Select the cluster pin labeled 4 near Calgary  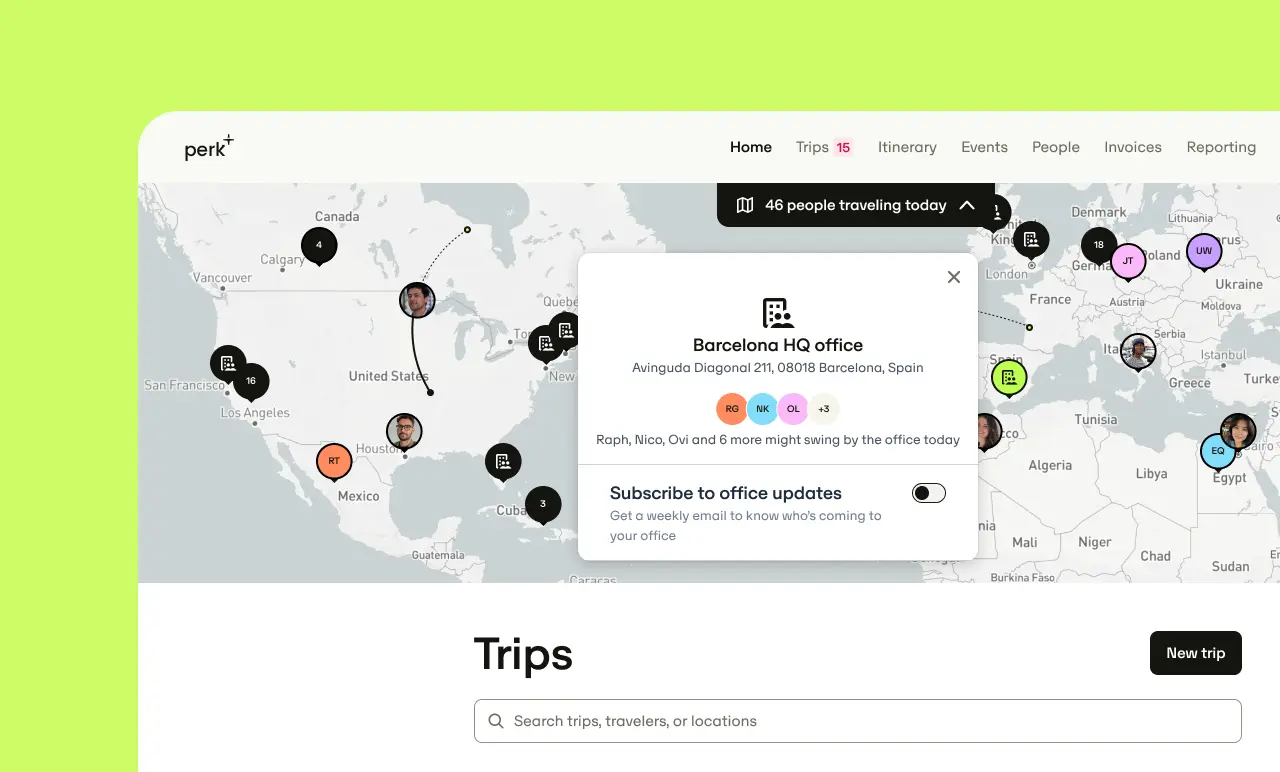click(x=319, y=246)
